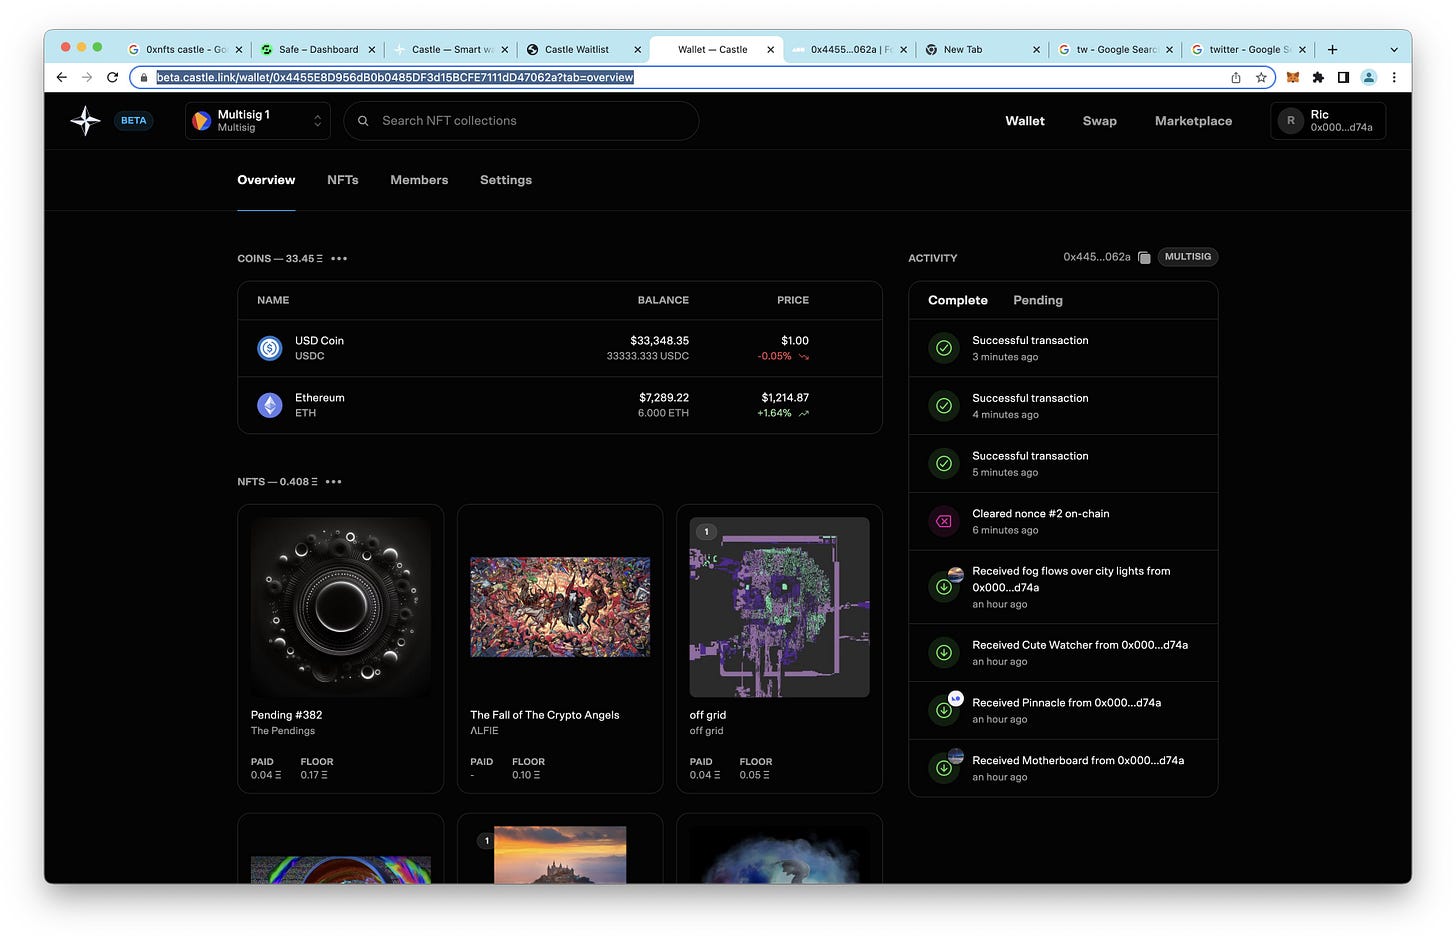Expand the tab search chevron
Image resolution: width=1456 pixels, height=942 pixels.
click(1394, 49)
